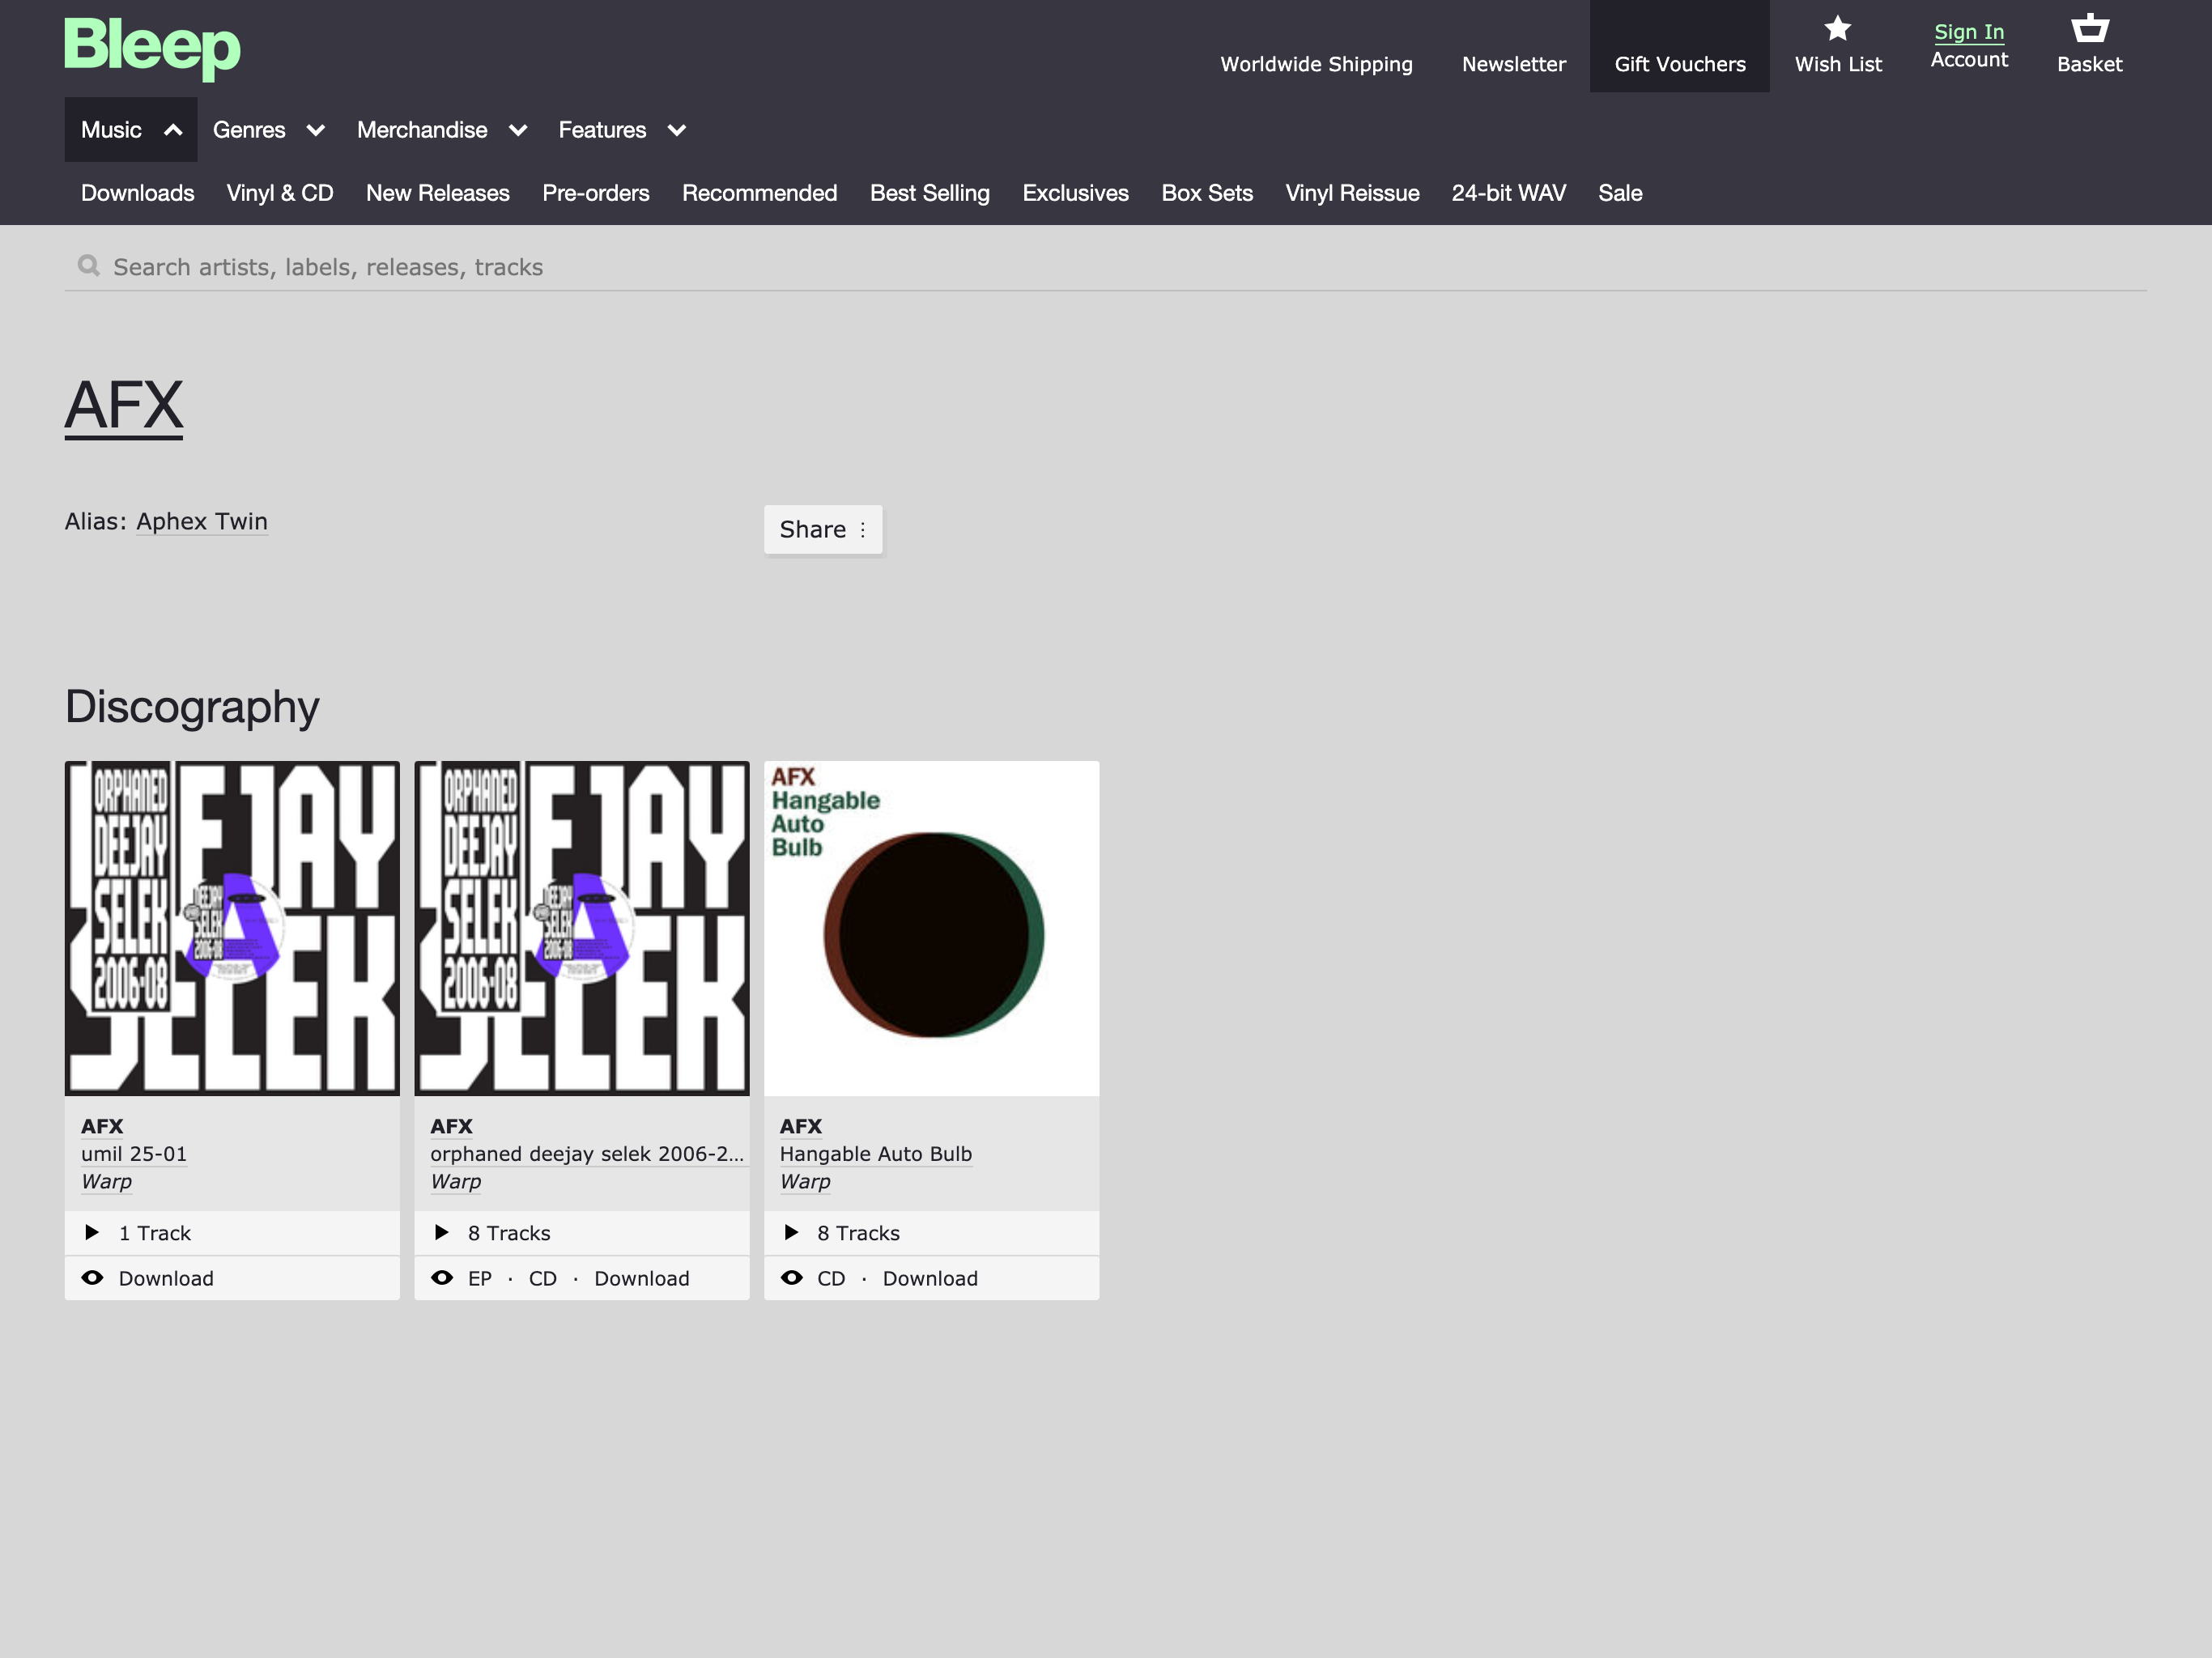
Task: Go to the Best Selling section
Action: click(x=929, y=193)
